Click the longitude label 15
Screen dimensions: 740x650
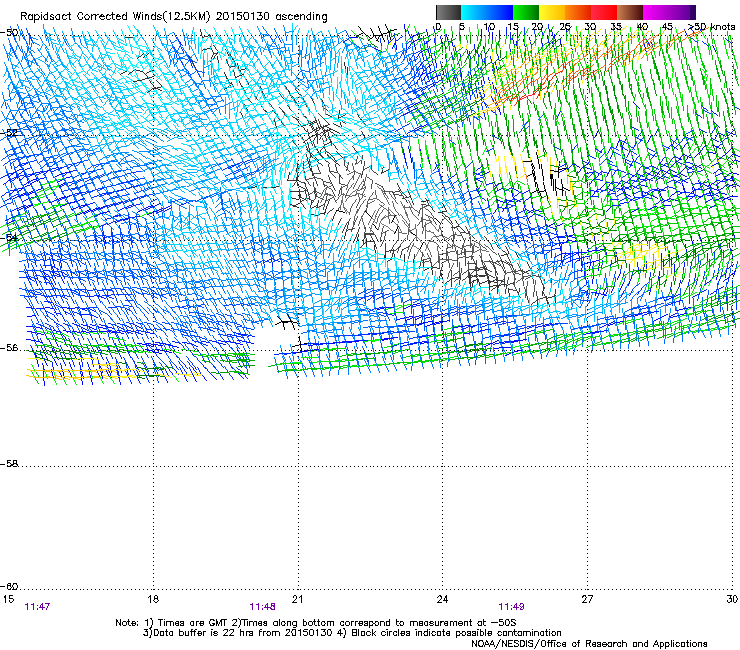(8, 599)
